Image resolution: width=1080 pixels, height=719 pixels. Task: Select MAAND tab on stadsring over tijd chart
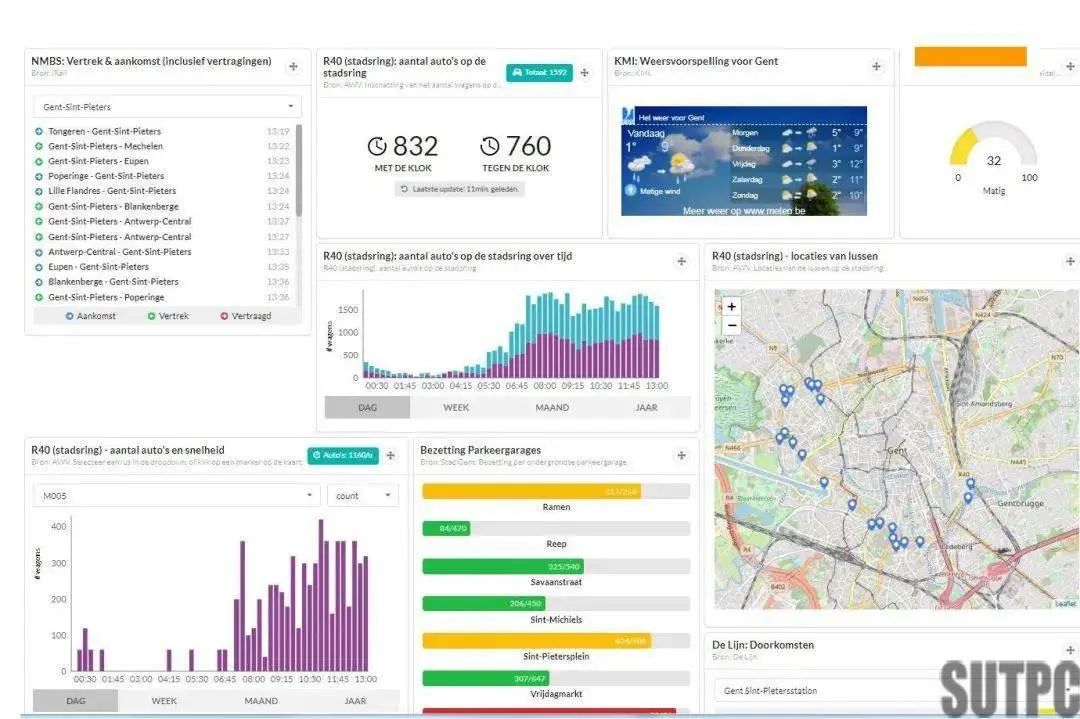552,408
